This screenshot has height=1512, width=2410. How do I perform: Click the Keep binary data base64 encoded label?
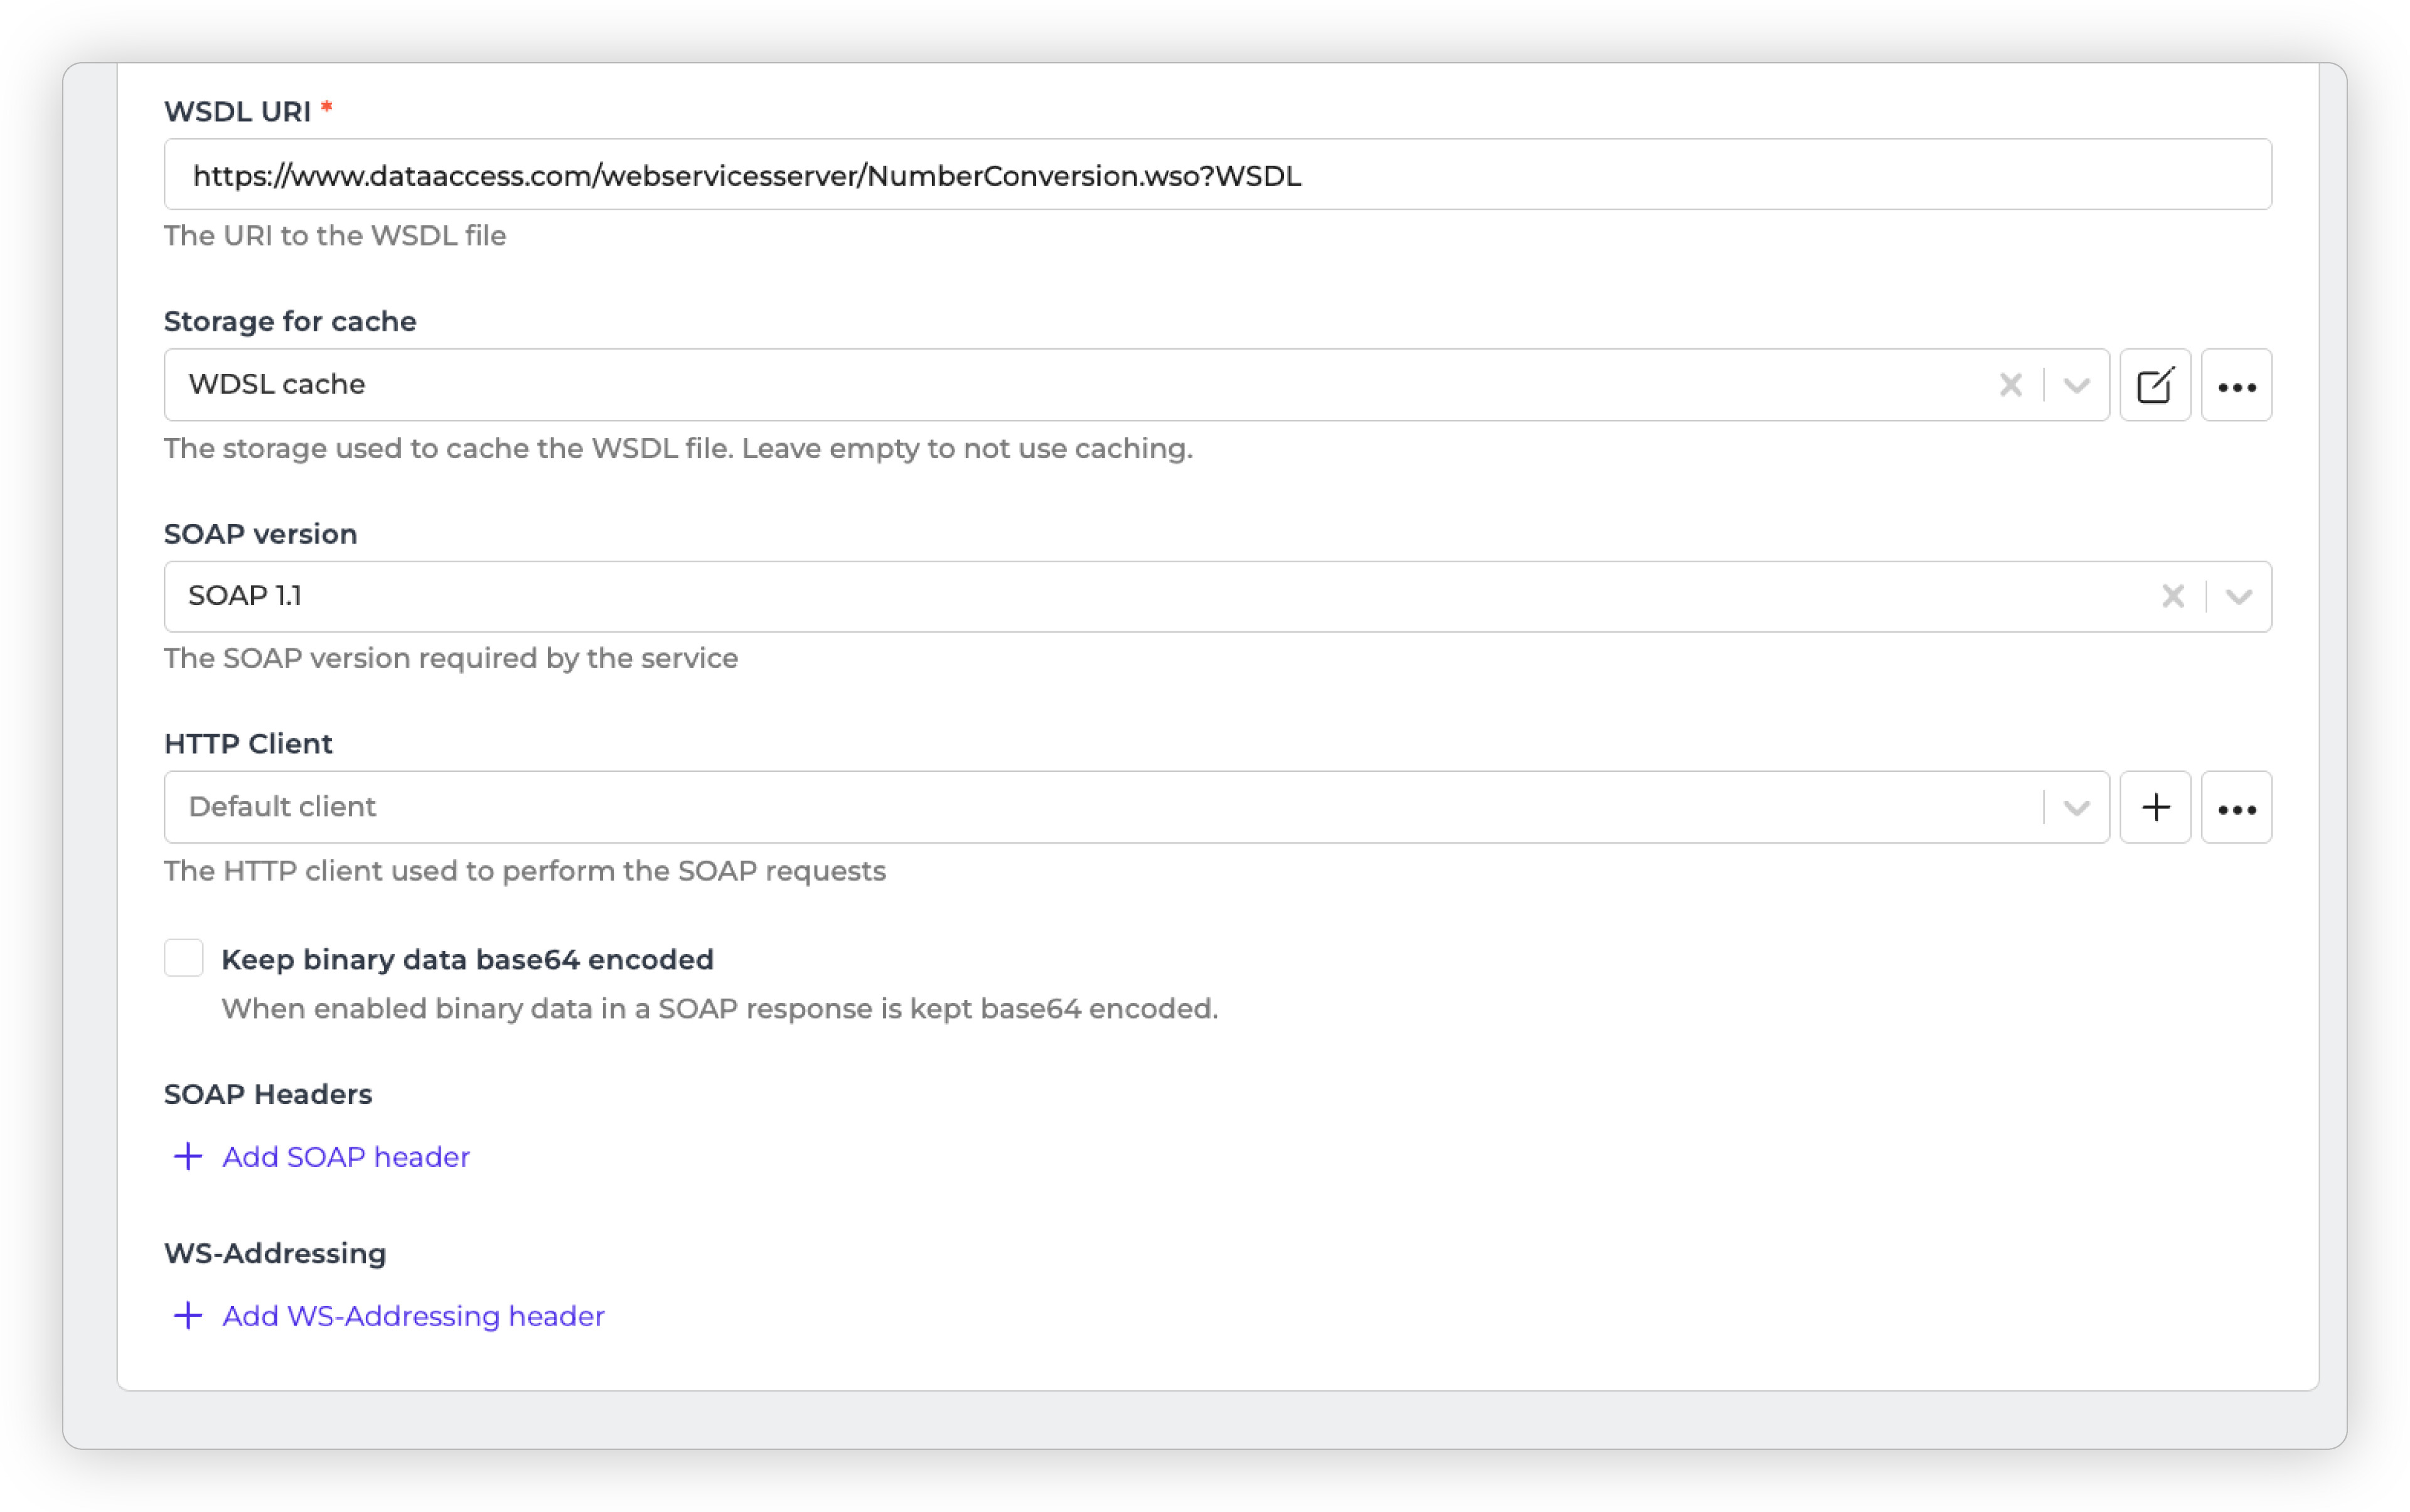pyautogui.click(x=467, y=959)
